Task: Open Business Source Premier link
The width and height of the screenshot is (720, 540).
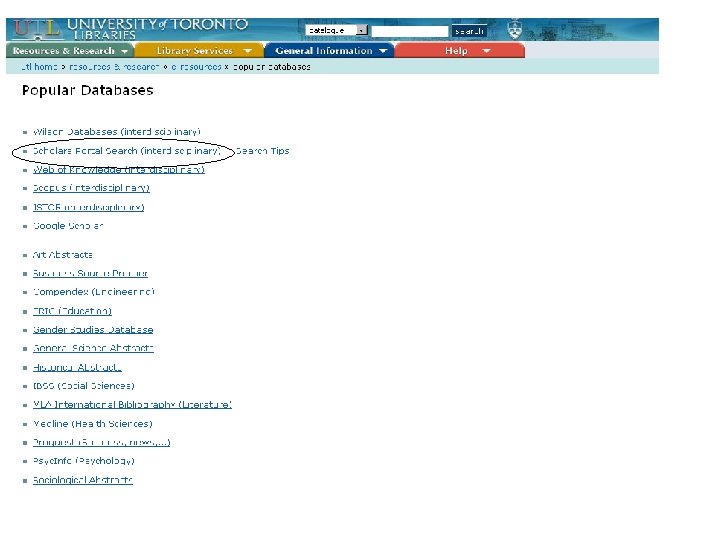Action: point(90,274)
